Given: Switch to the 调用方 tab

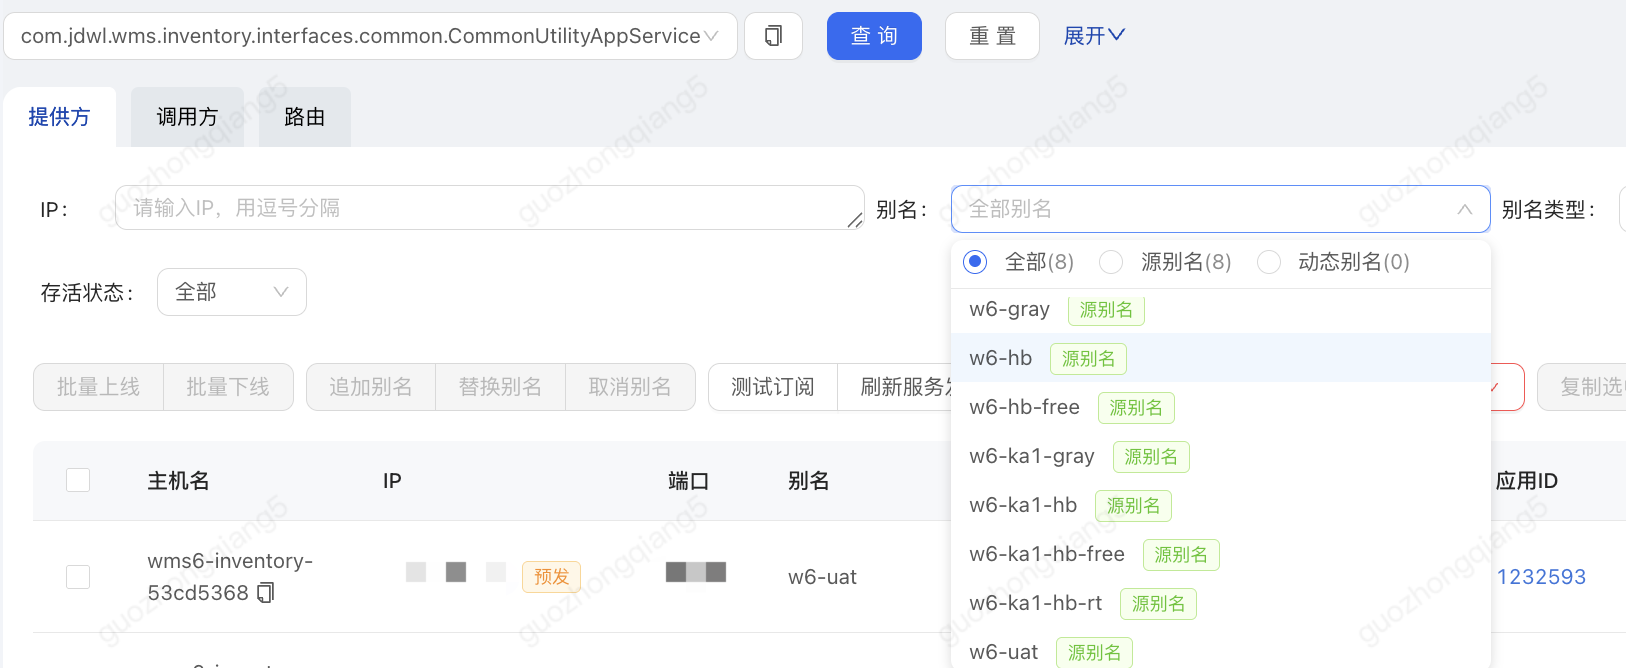Looking at the screenshot, I should pos(187,117).
